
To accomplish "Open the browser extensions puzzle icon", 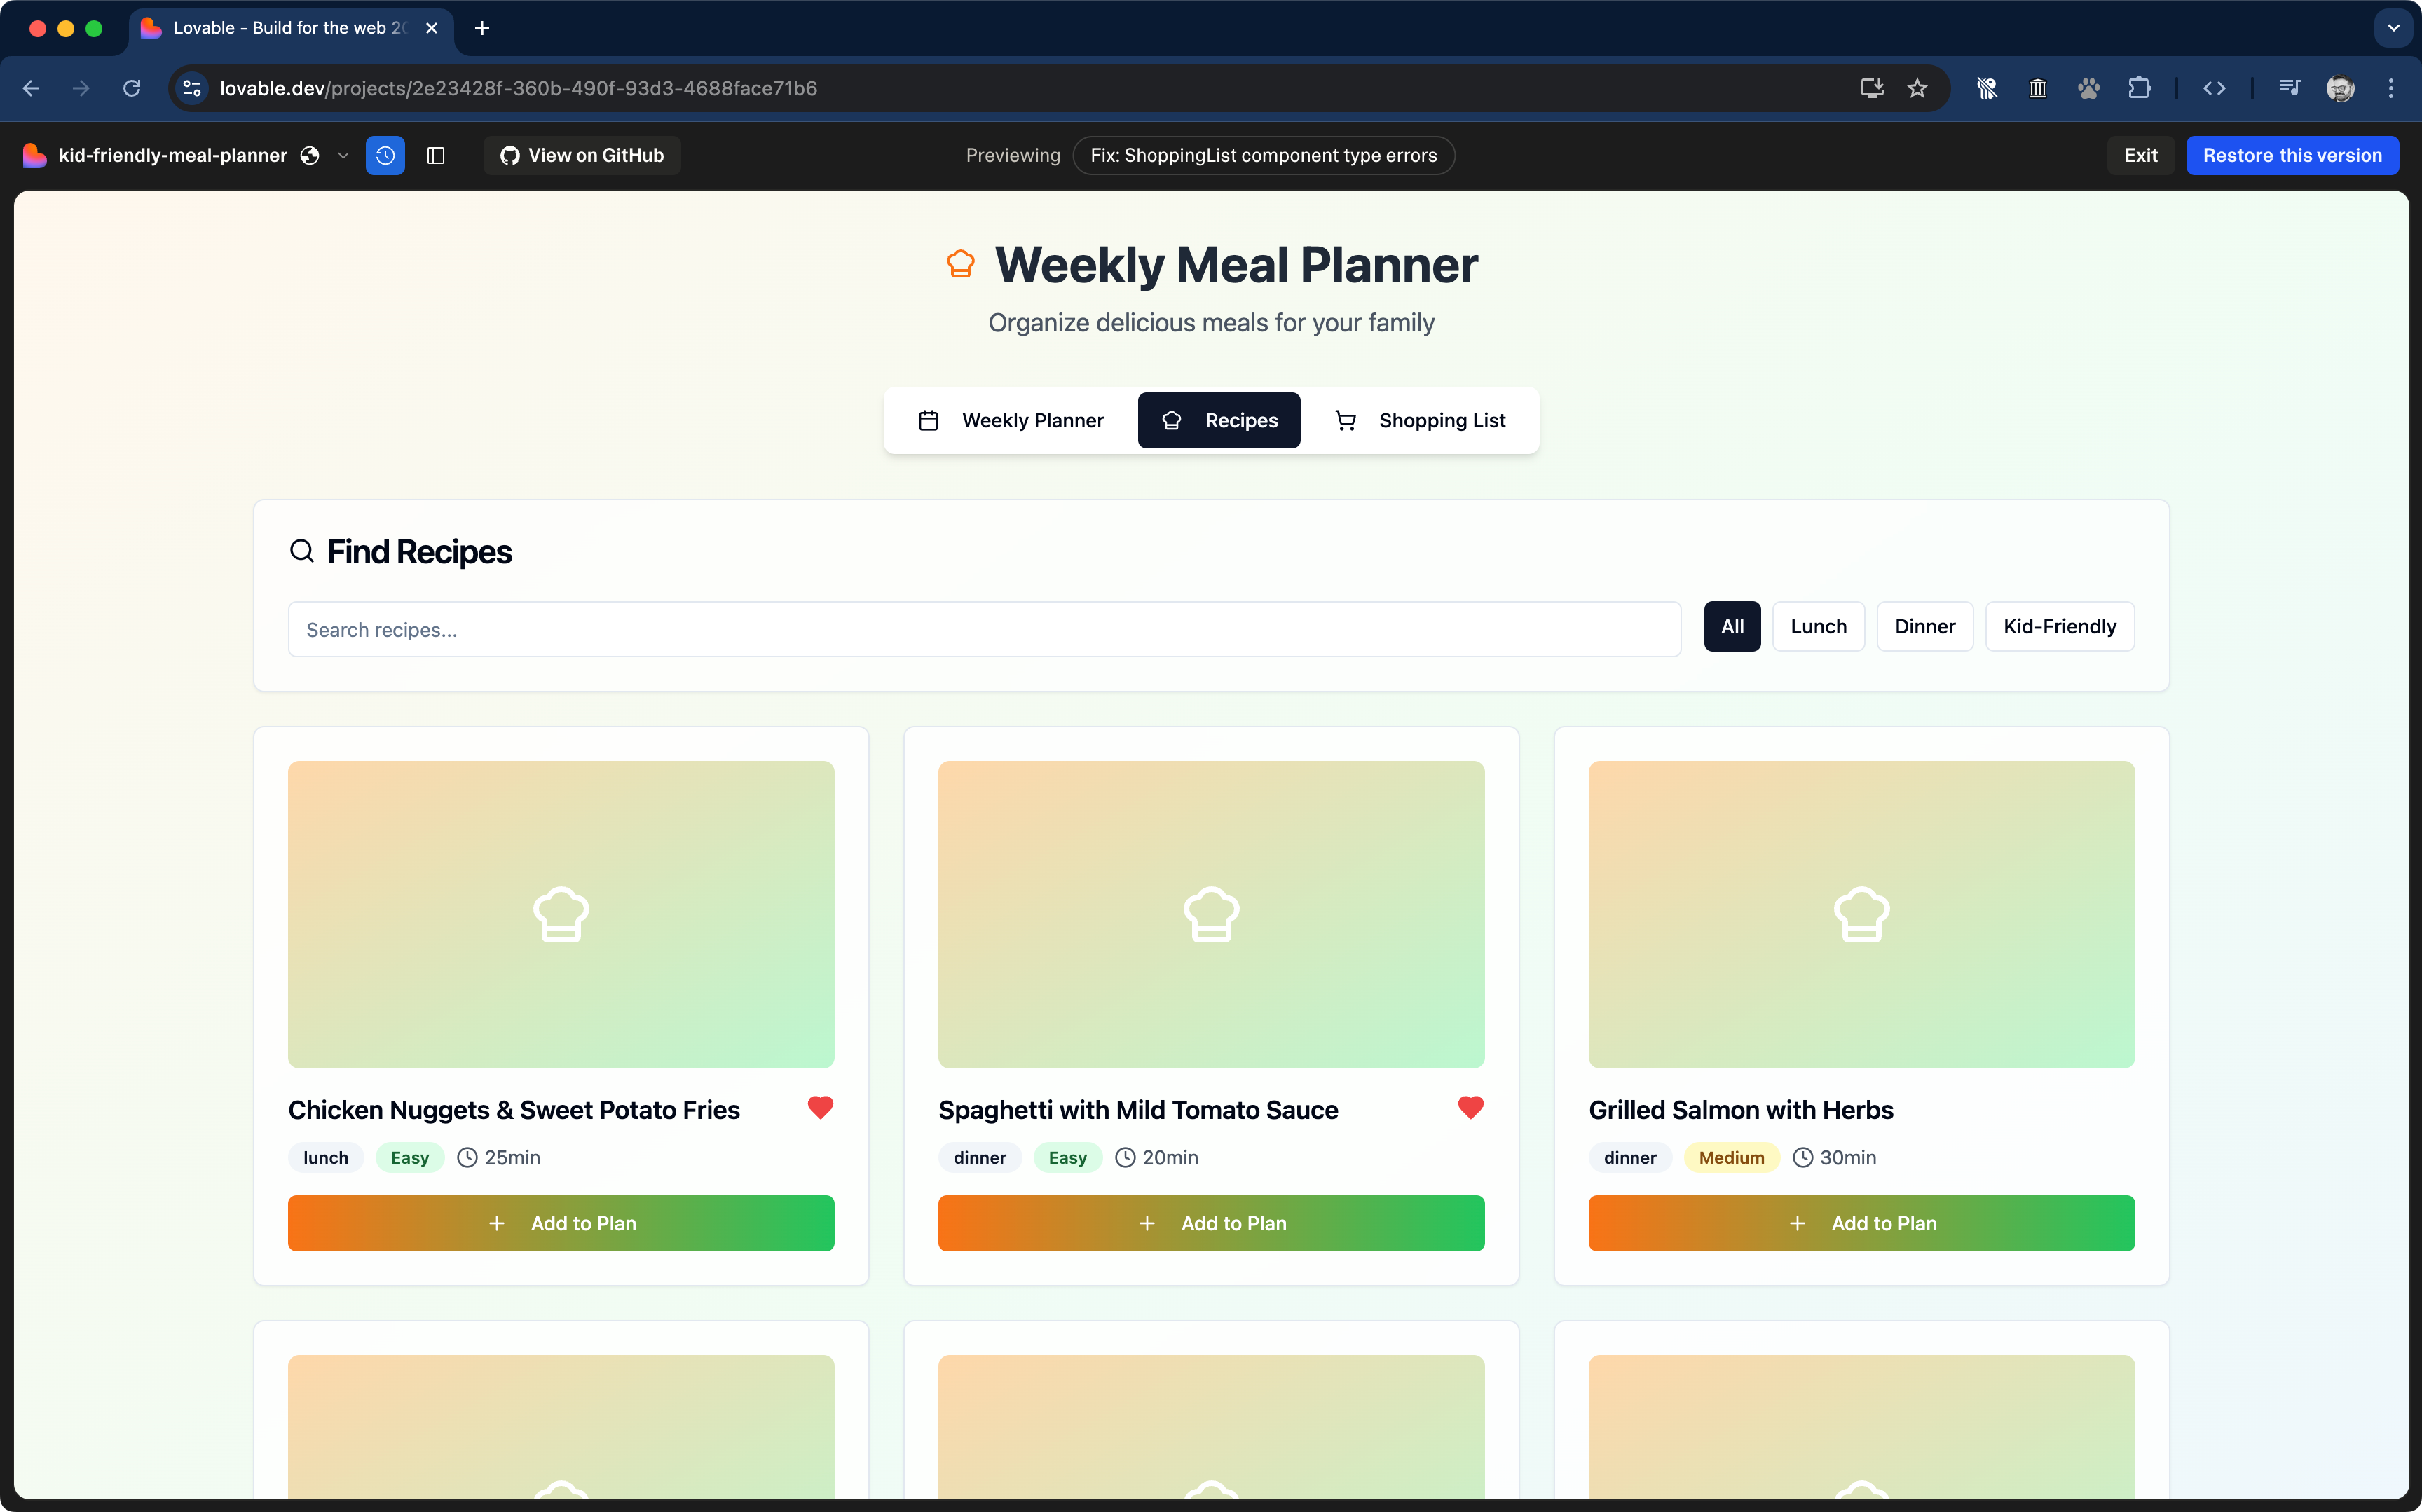I will (x=2141, y=88).
